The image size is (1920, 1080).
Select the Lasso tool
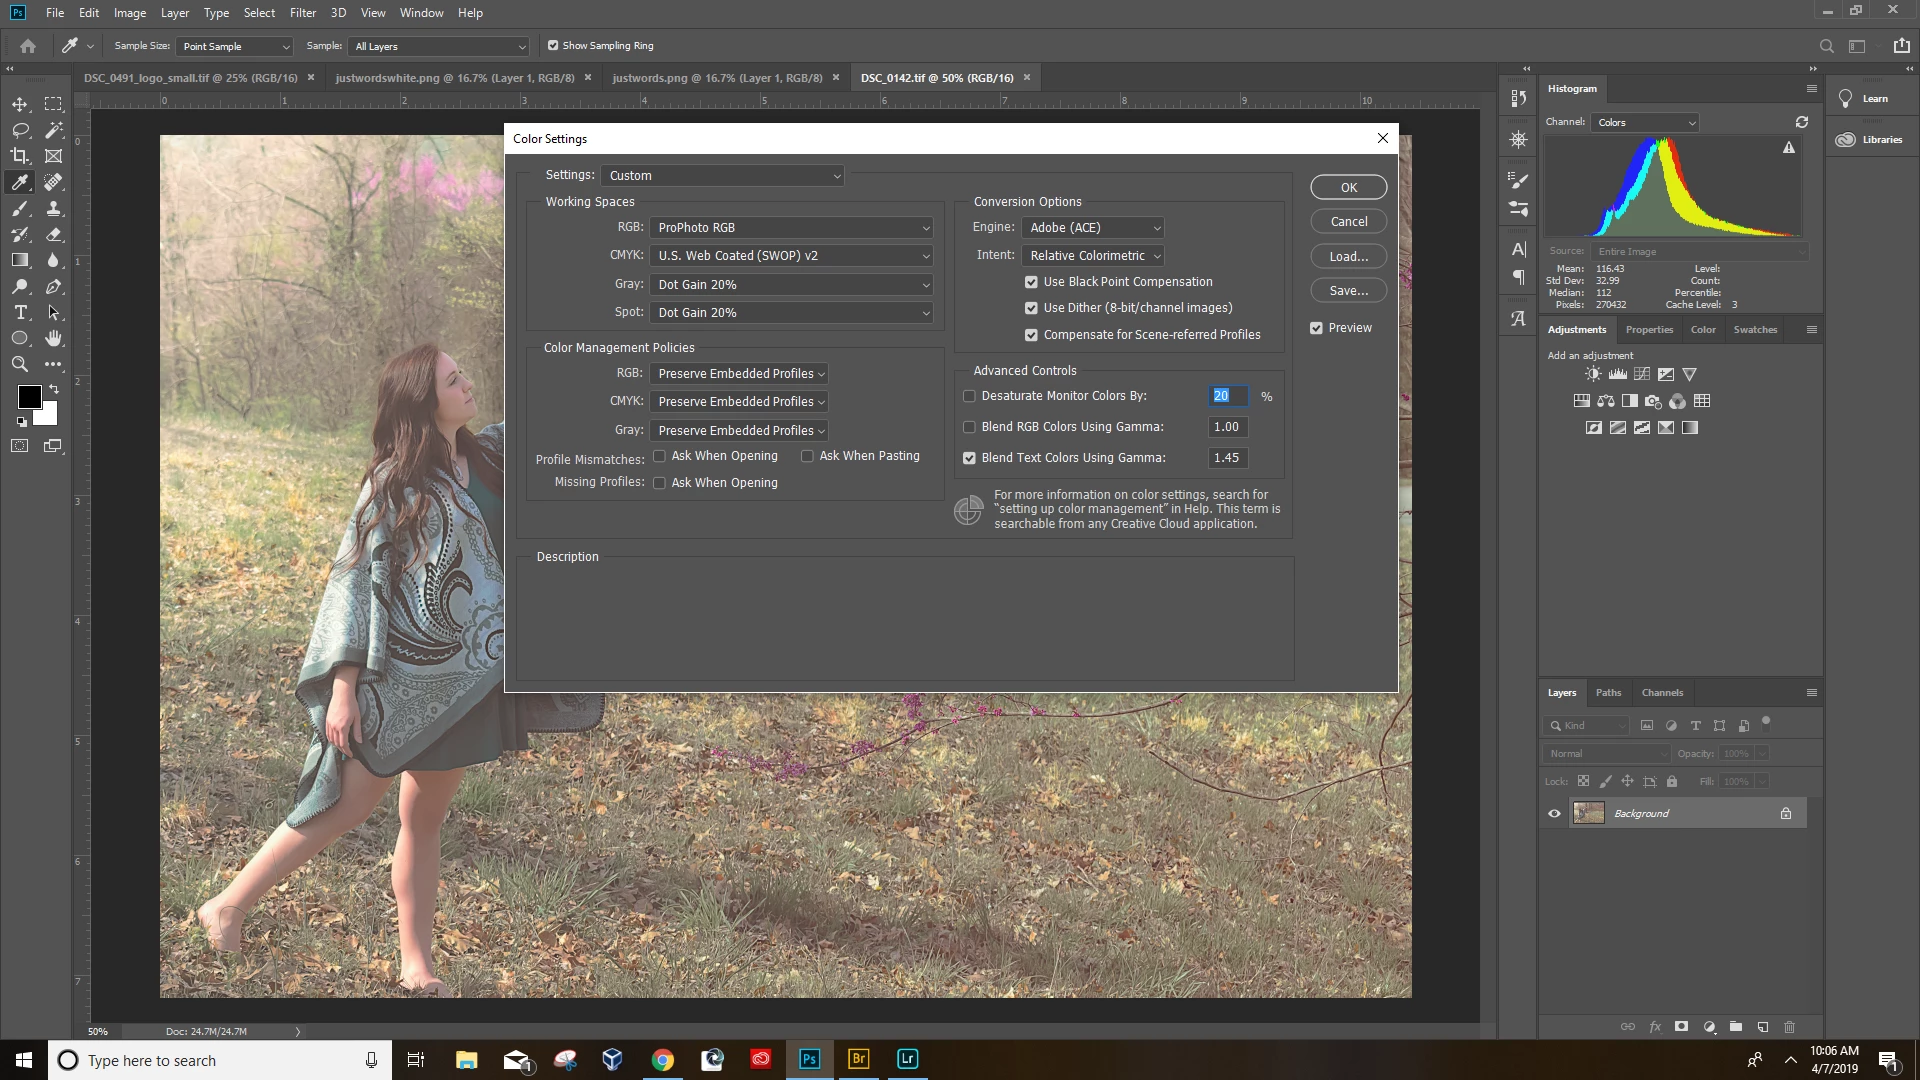pos(20,130)
